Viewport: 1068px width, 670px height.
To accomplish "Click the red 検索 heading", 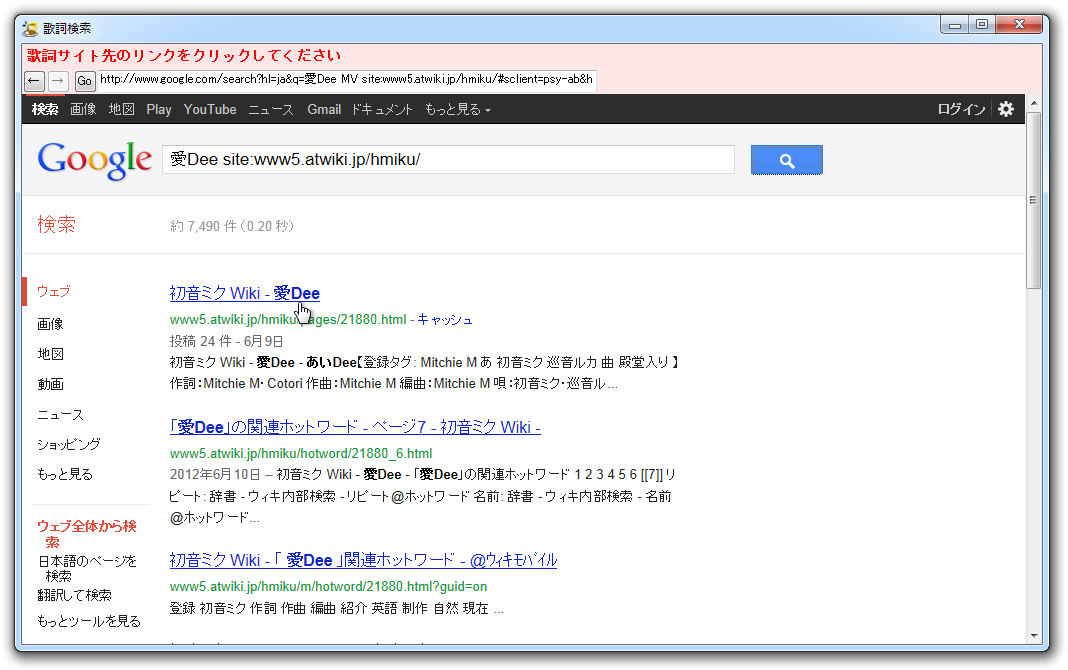I will tap(57, 224).
